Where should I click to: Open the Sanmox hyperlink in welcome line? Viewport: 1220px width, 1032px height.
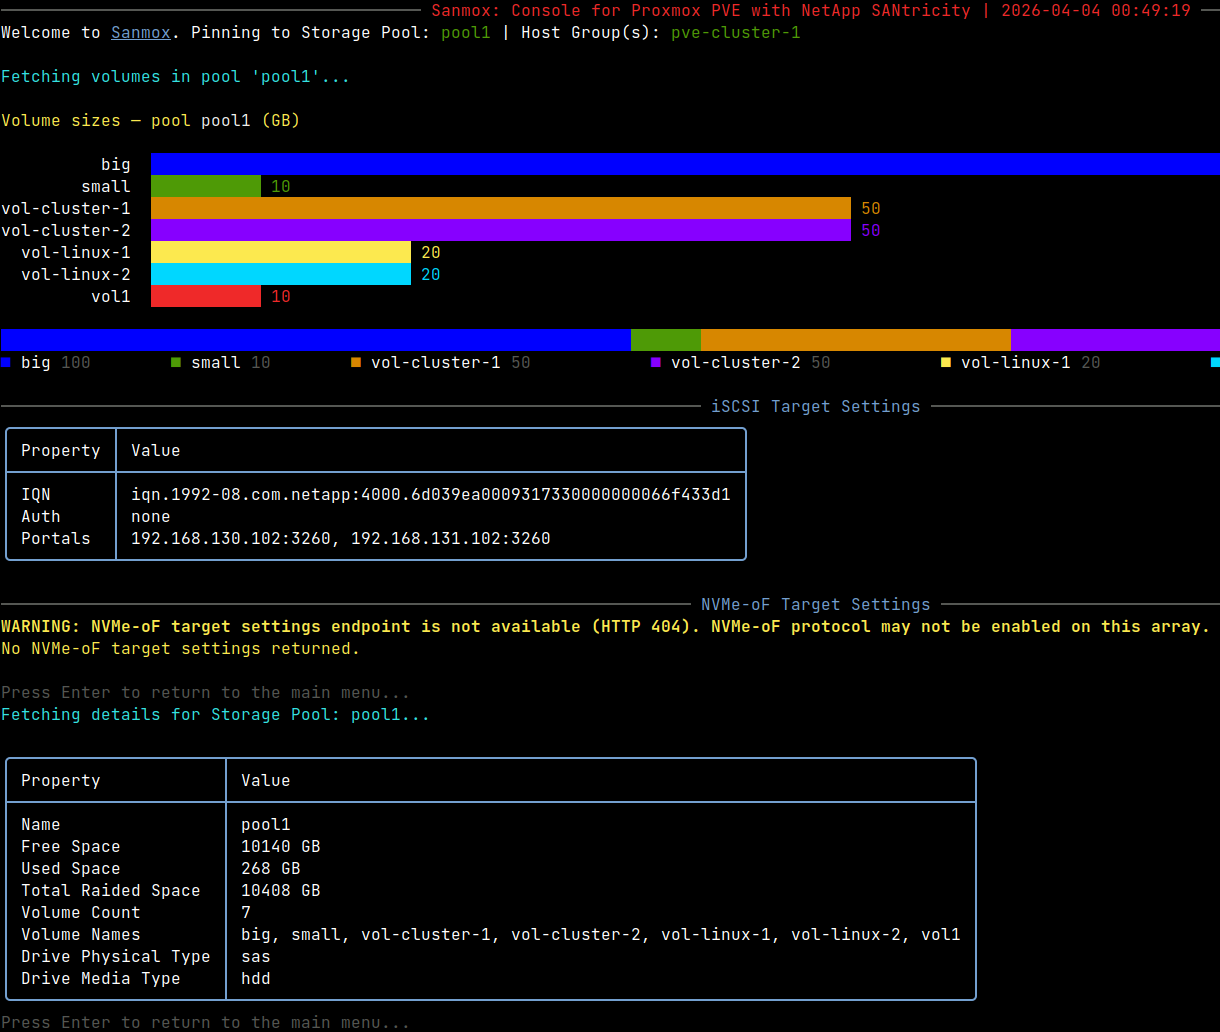(x=141, y=33)
